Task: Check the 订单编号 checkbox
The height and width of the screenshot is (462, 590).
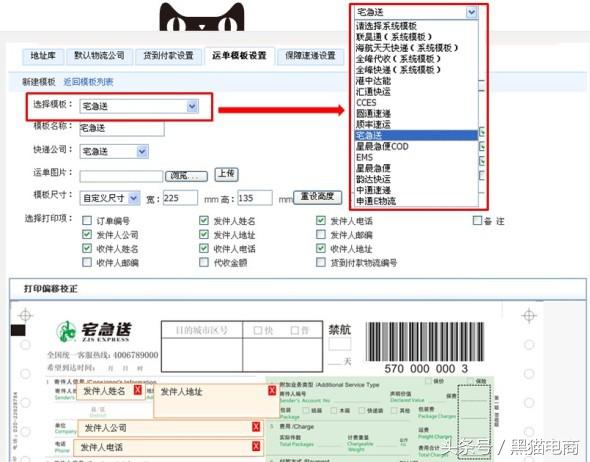Action: [x=87, y=220]
